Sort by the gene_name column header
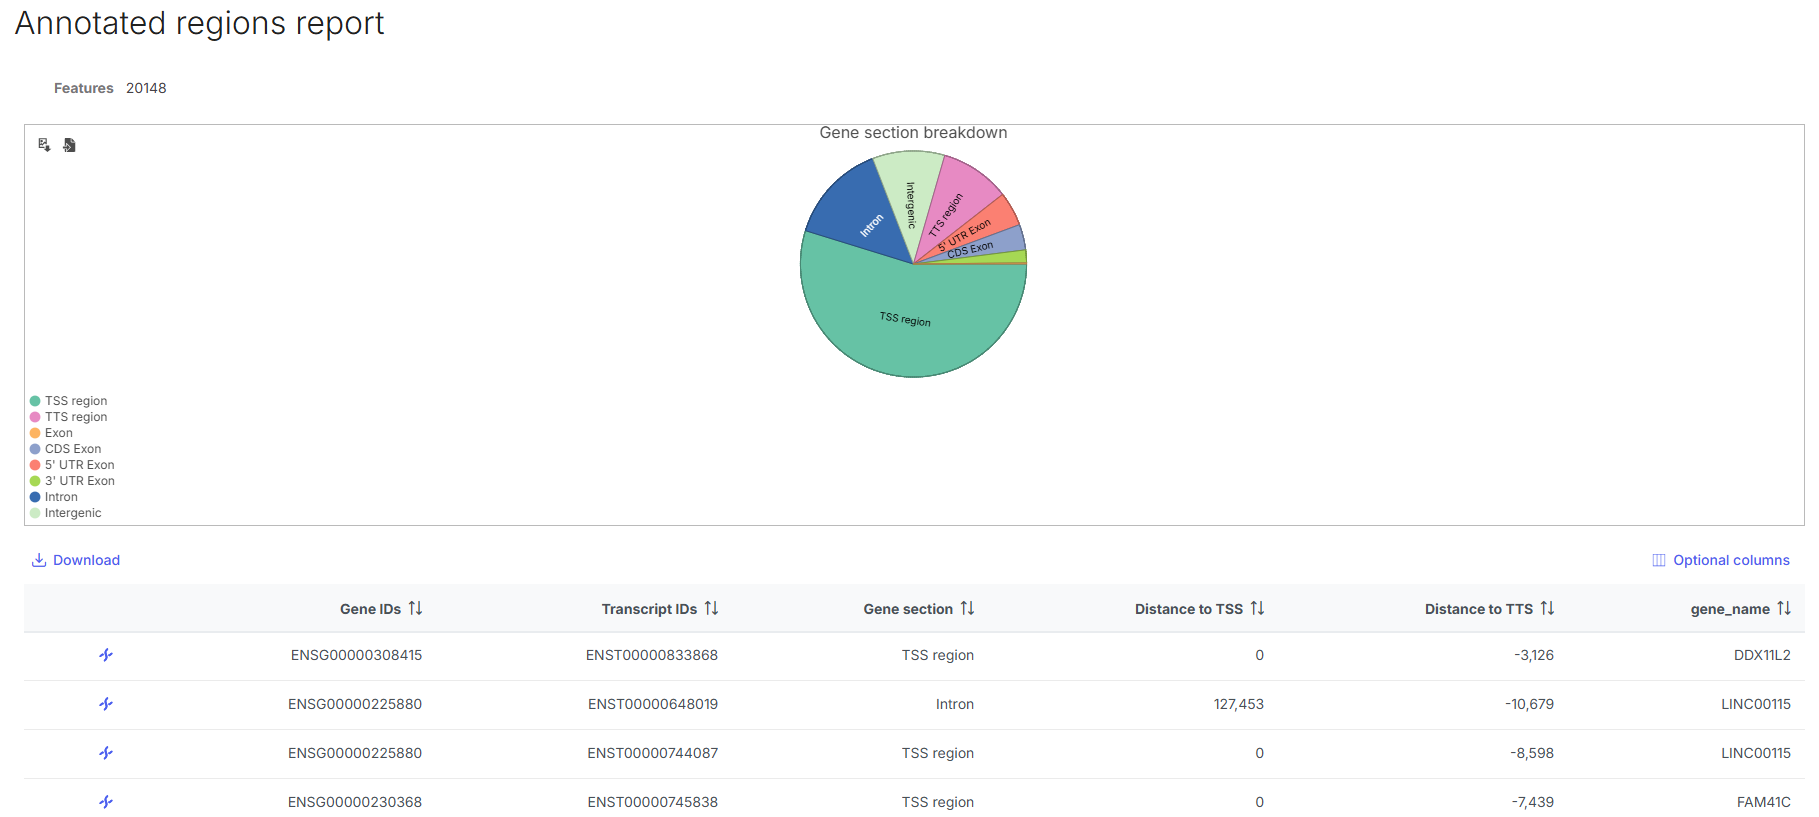1819x817 pixels. point(1783,608)
